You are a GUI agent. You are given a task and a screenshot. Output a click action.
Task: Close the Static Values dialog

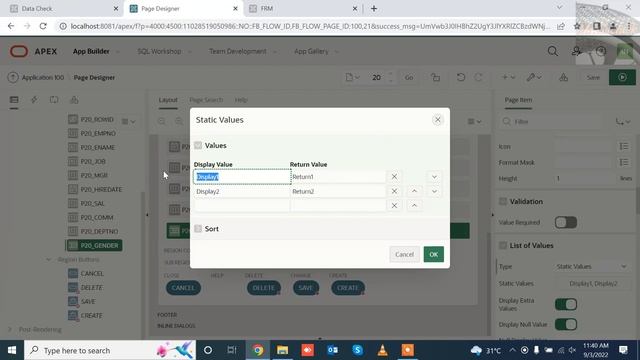(438, 120)
